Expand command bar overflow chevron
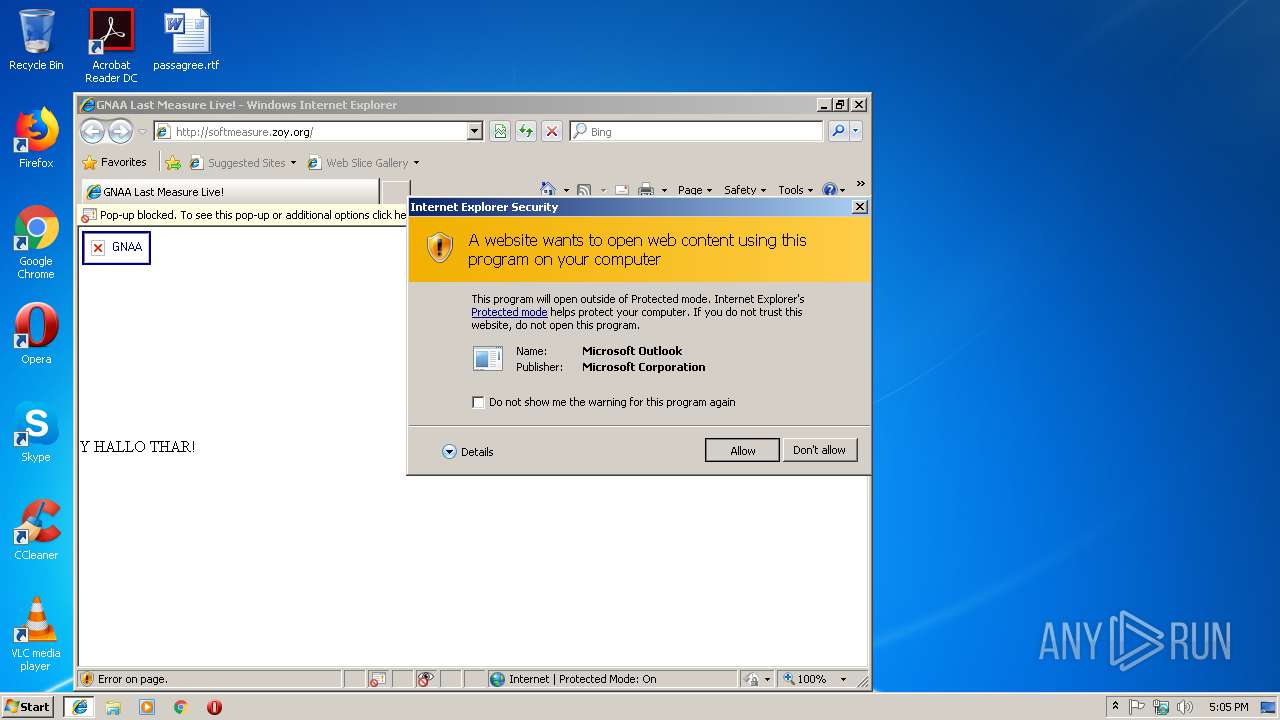 (860, 184)
